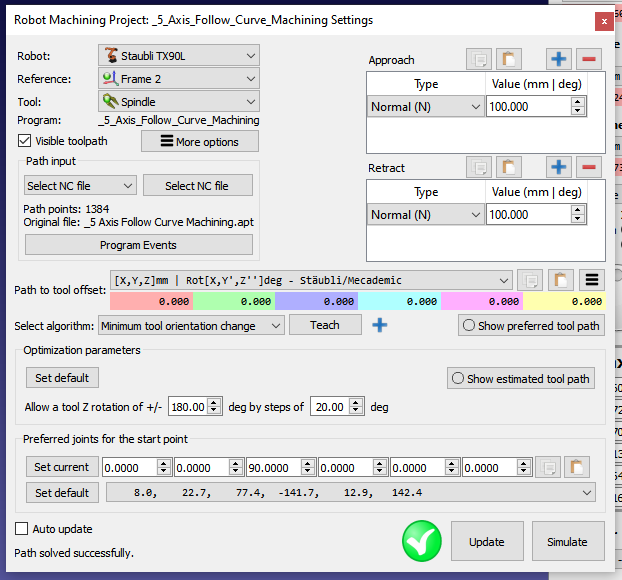This screenshot has height=580, width=622.
Task: Click More options button
Action: pos(200,141)
